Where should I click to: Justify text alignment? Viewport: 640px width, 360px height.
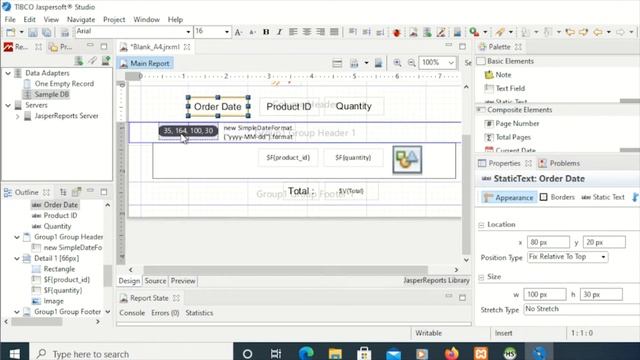point(334,32)
